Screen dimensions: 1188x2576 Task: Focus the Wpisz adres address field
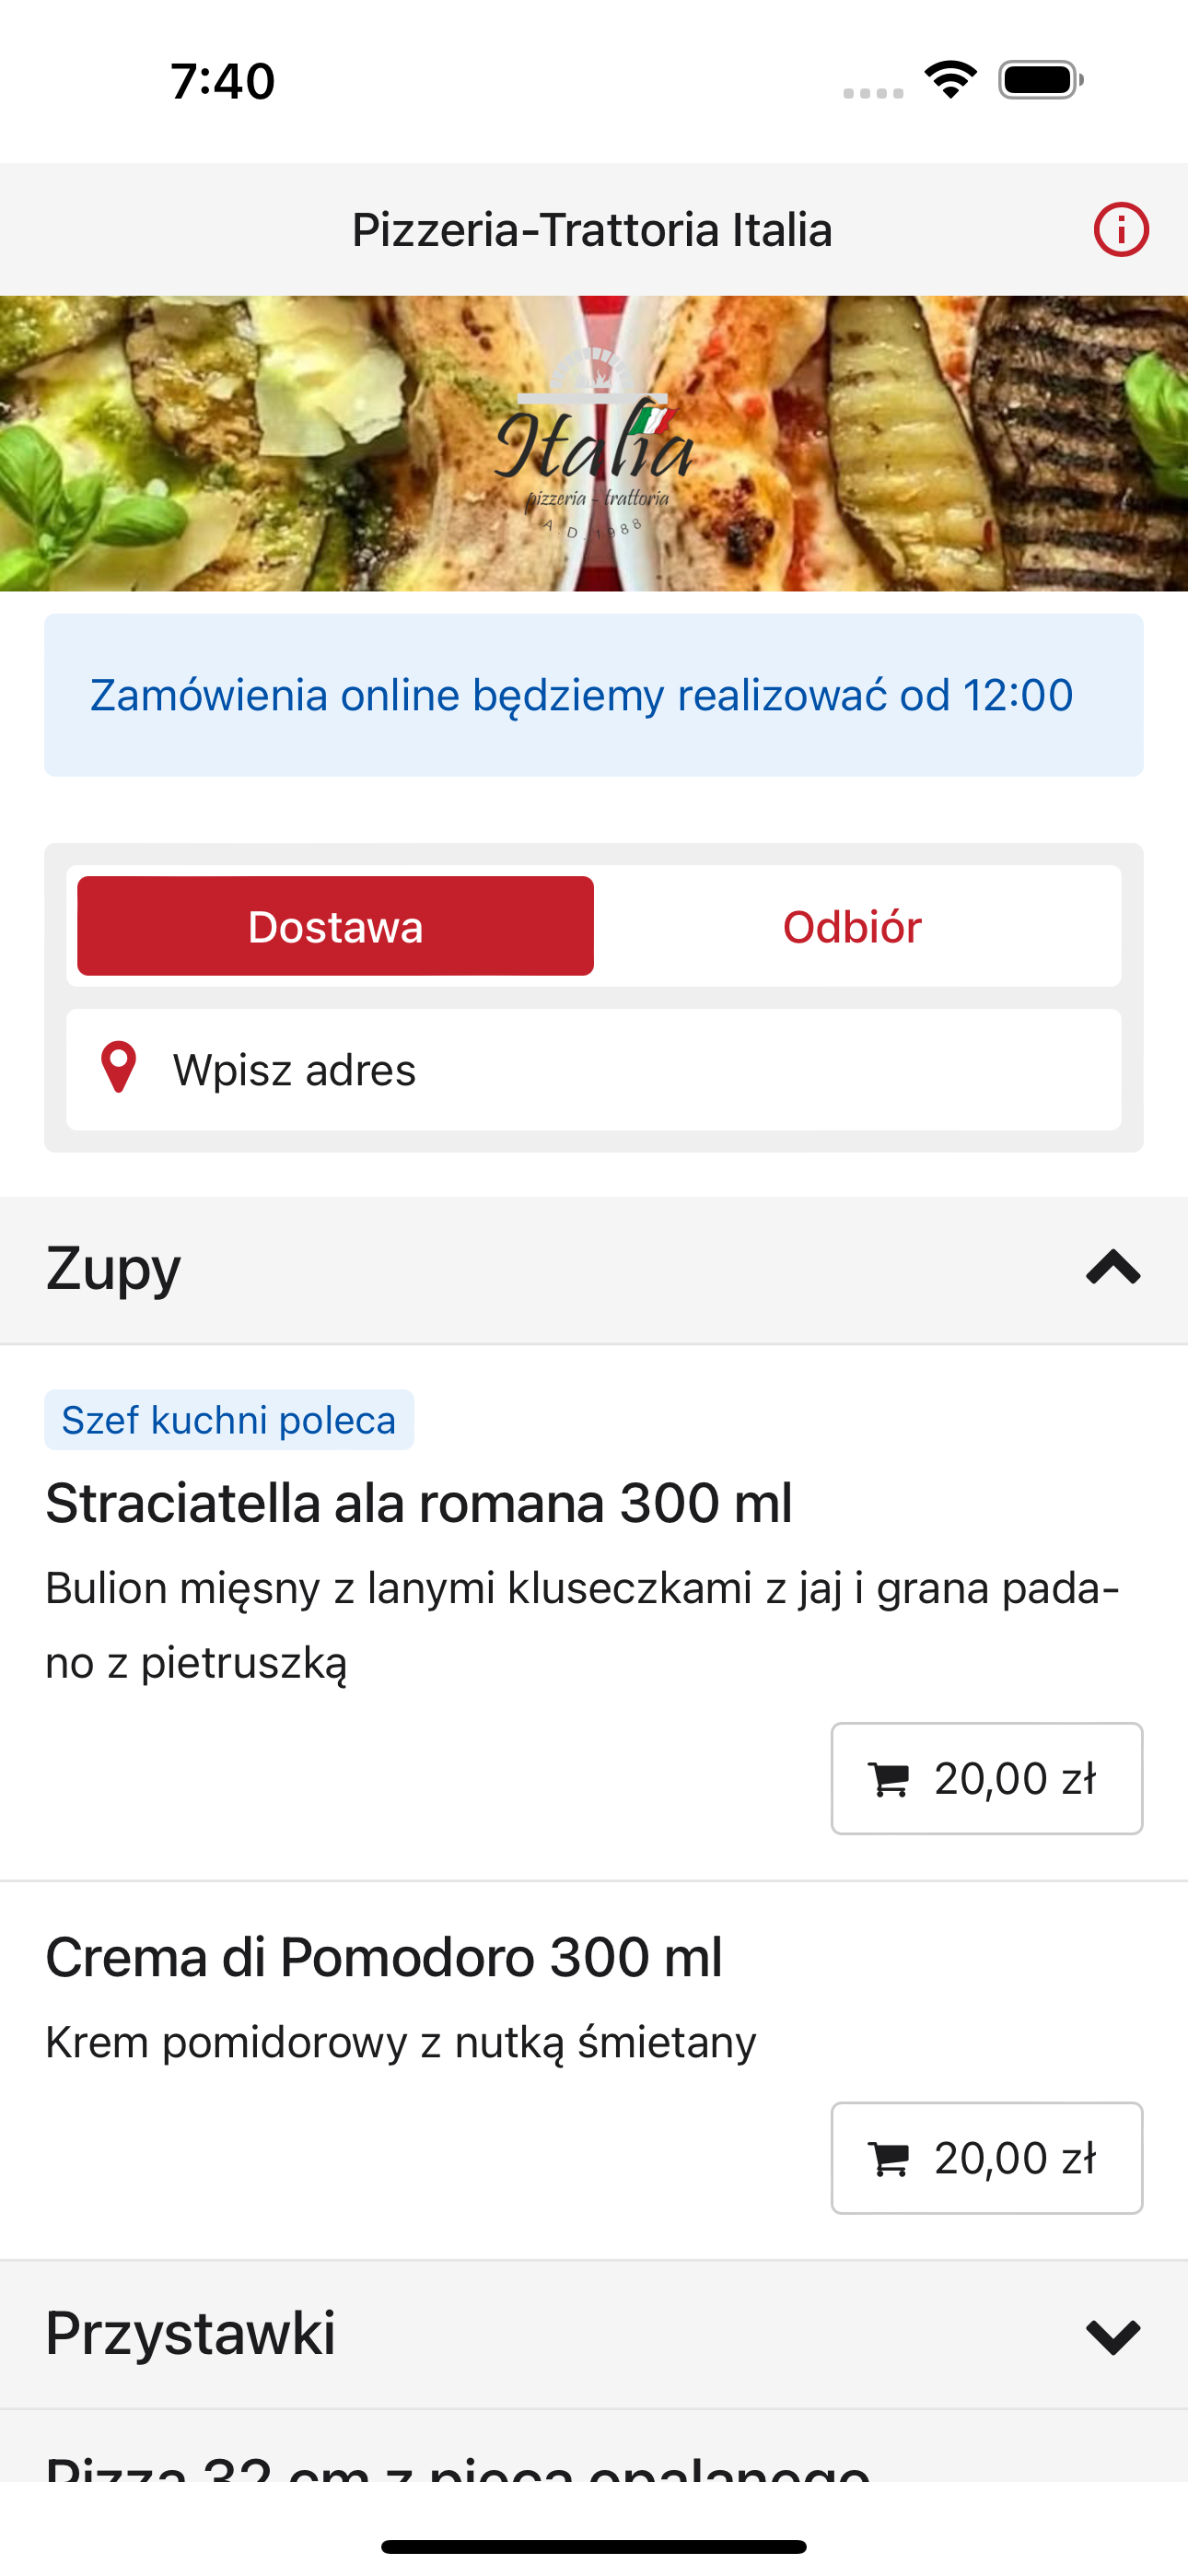(594, 1069)
